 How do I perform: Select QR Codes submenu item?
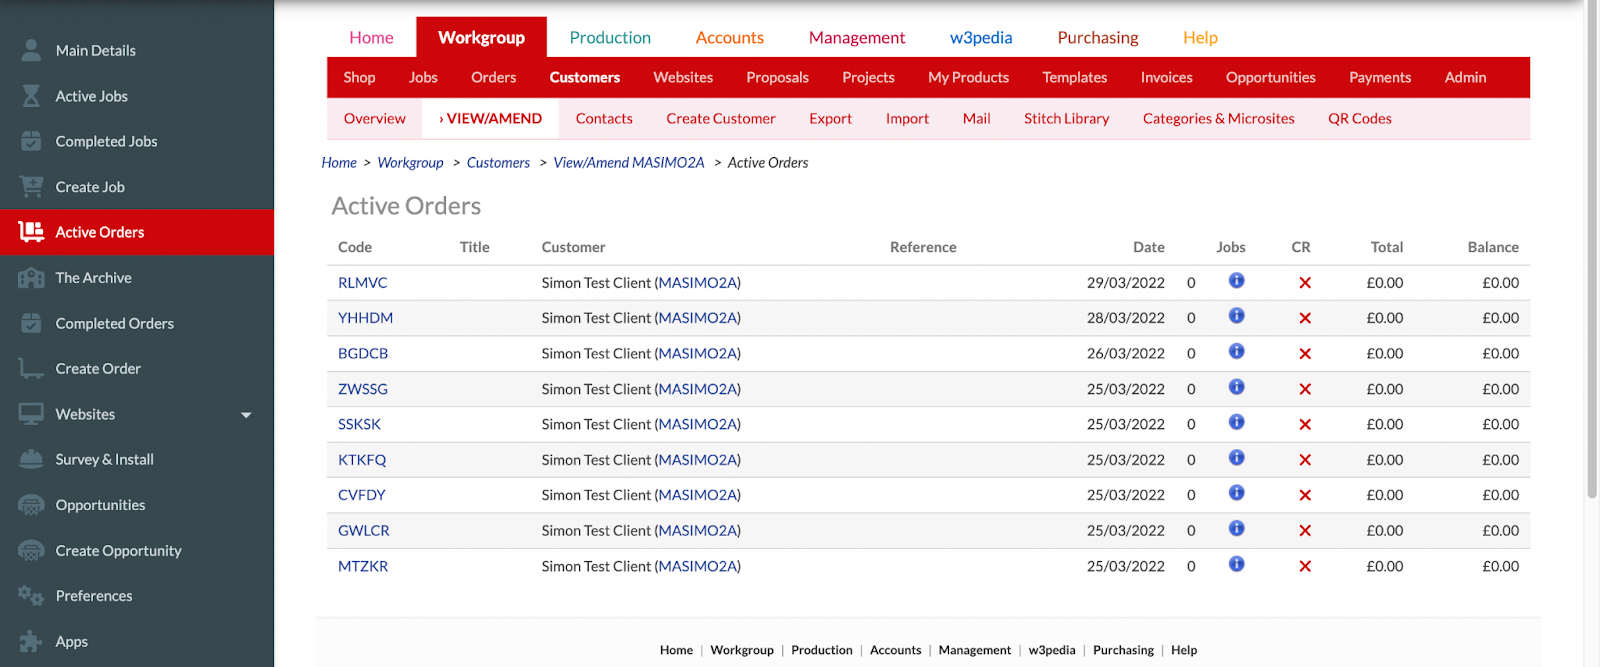(x=1360, y=118)
